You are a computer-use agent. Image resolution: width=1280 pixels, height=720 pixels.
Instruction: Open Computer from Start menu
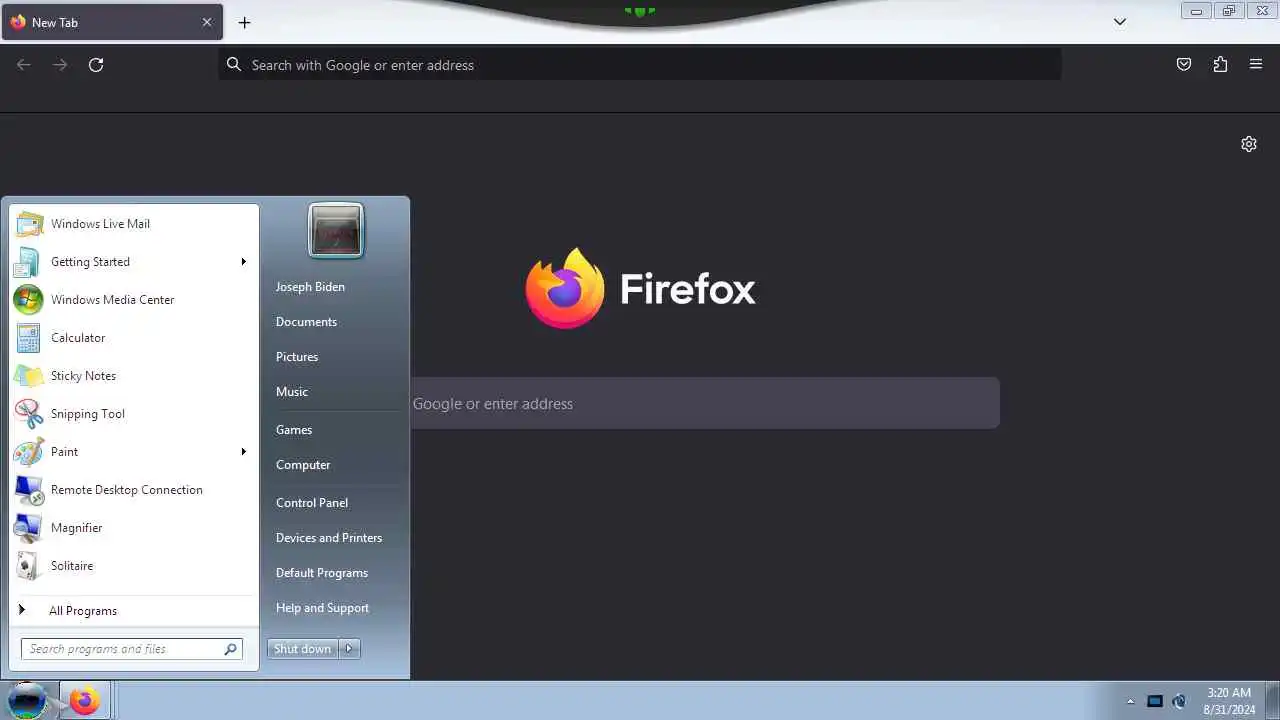click(303, 465)
